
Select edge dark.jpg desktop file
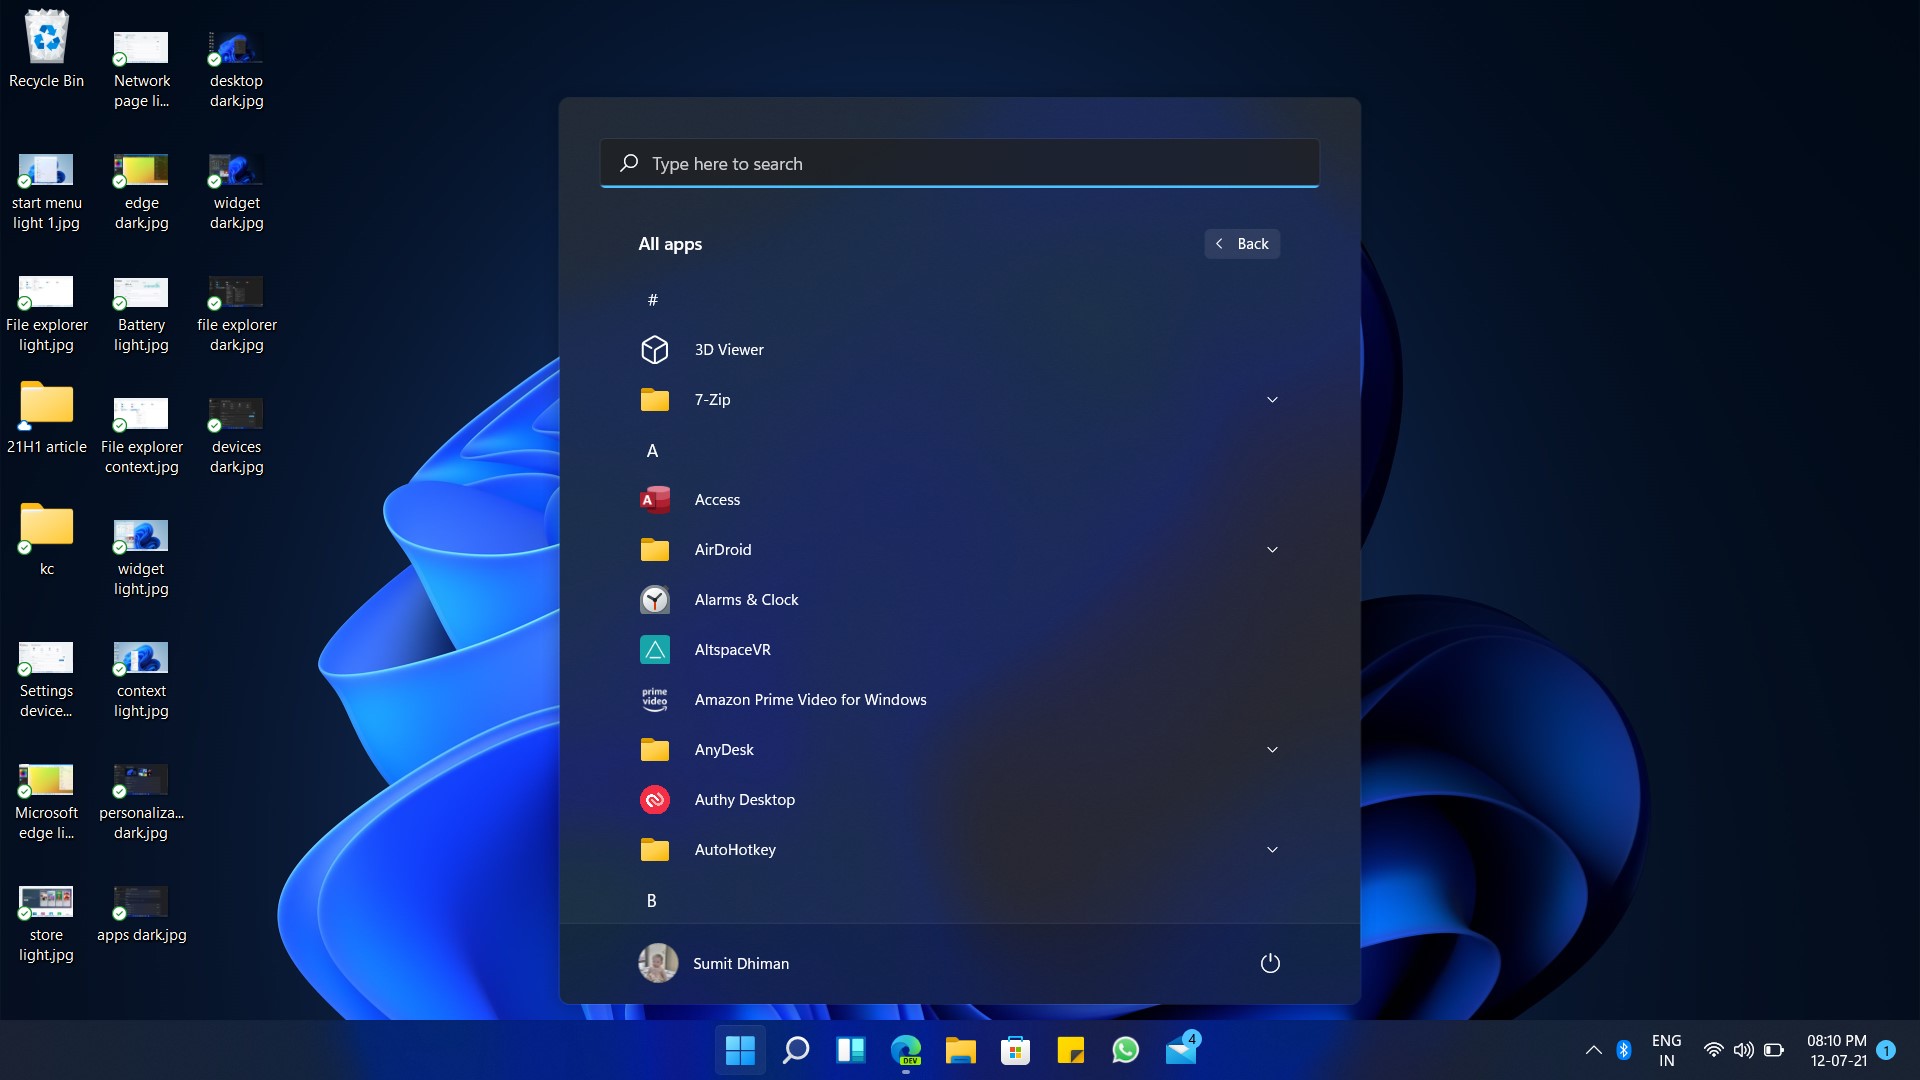(141, 192)
